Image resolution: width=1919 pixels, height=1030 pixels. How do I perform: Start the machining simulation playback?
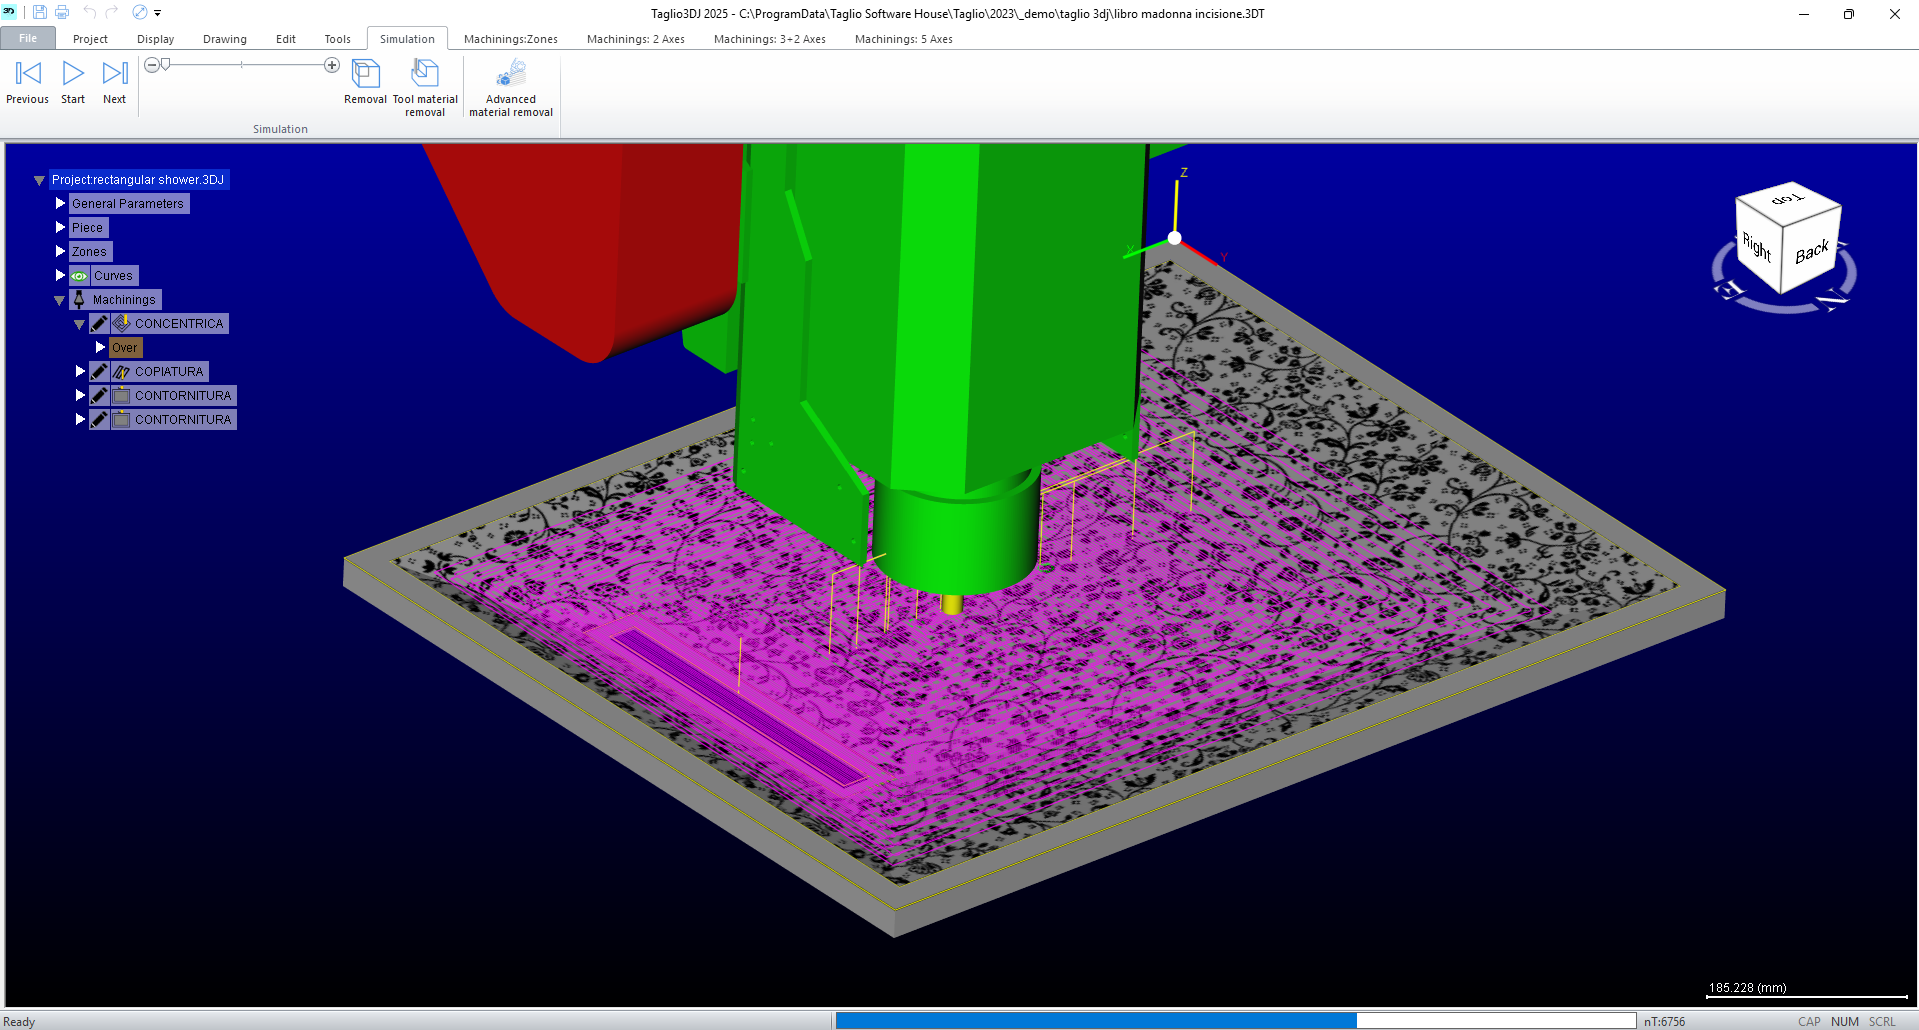(x=73, y=74)
